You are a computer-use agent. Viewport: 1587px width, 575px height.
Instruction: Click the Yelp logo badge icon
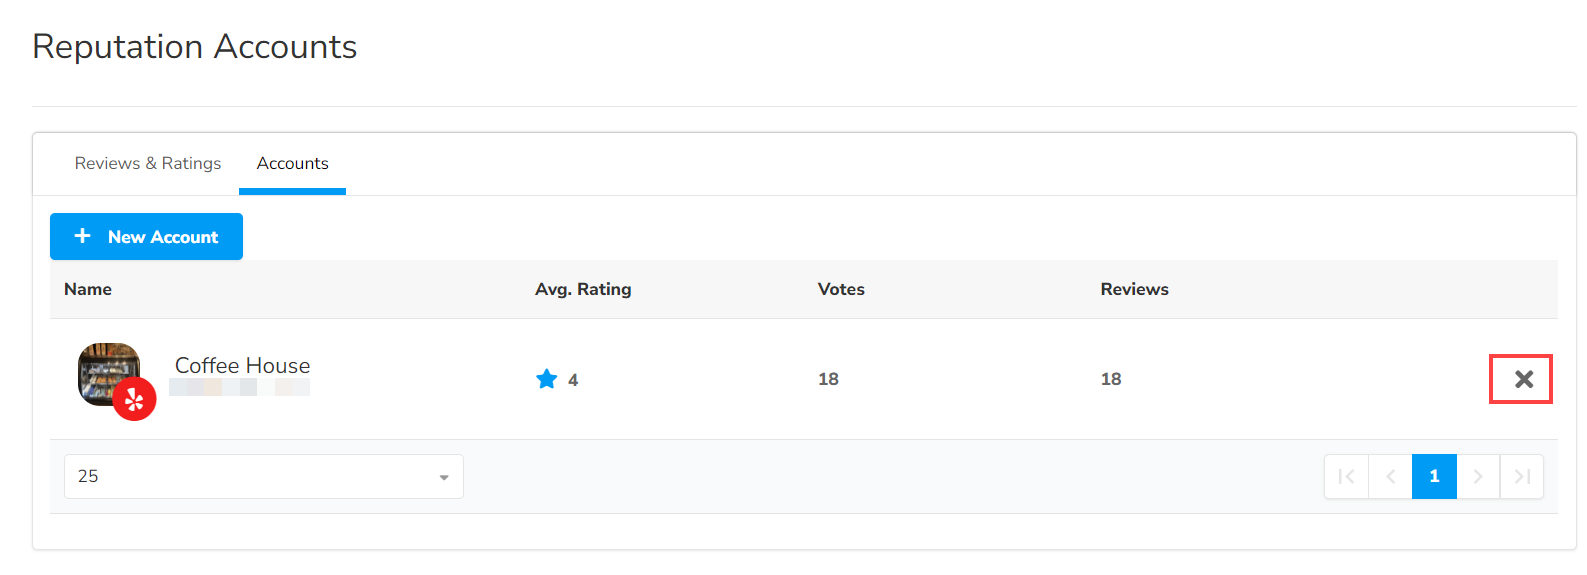click(134, 400)
